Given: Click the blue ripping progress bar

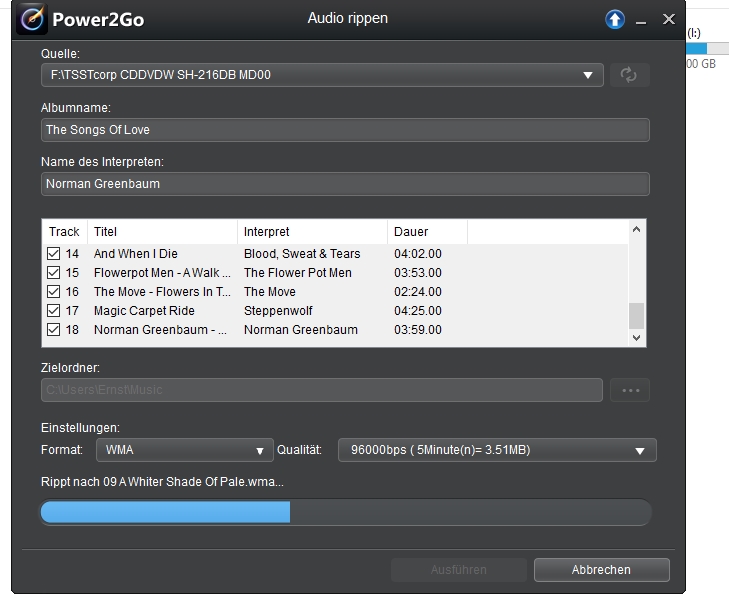Looking at the screenshot, I should pos(346,512).
